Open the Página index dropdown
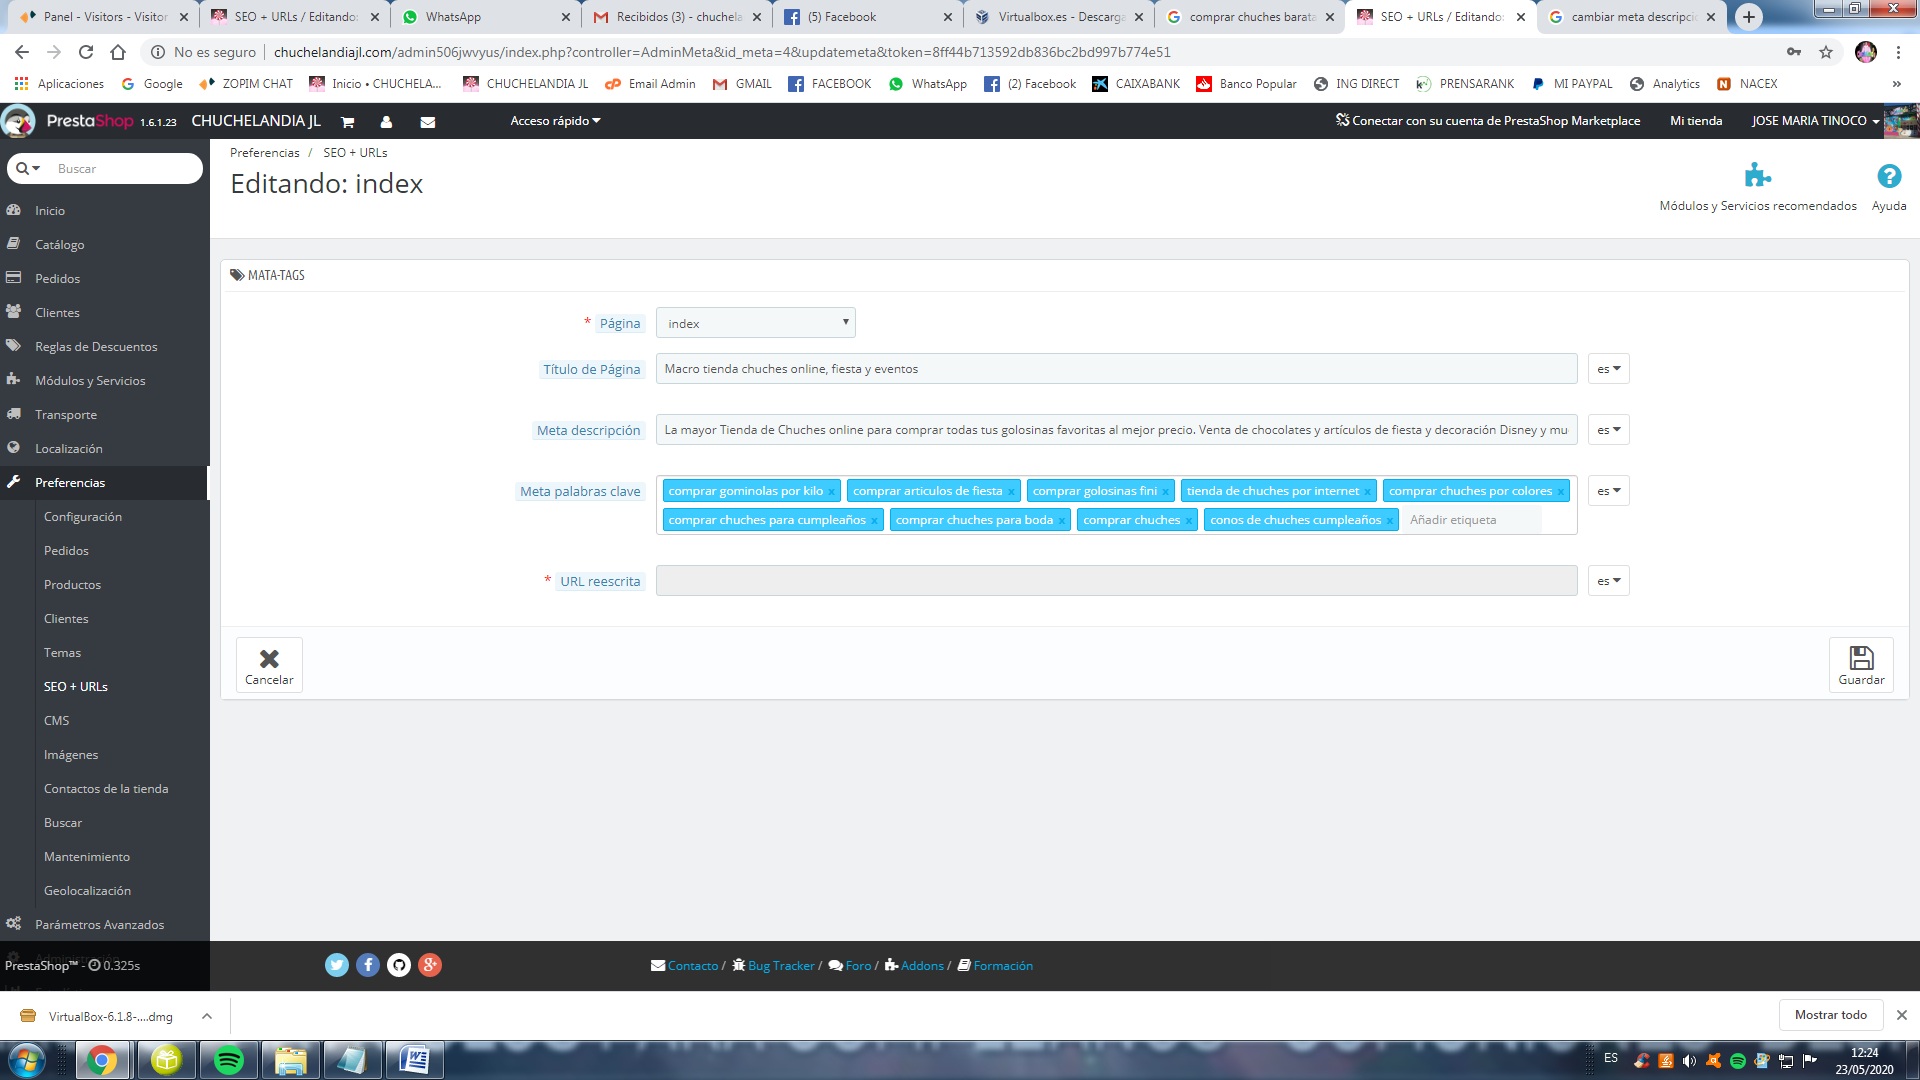Viewport: 1920px width, 1080px height. tap(756, 323)
